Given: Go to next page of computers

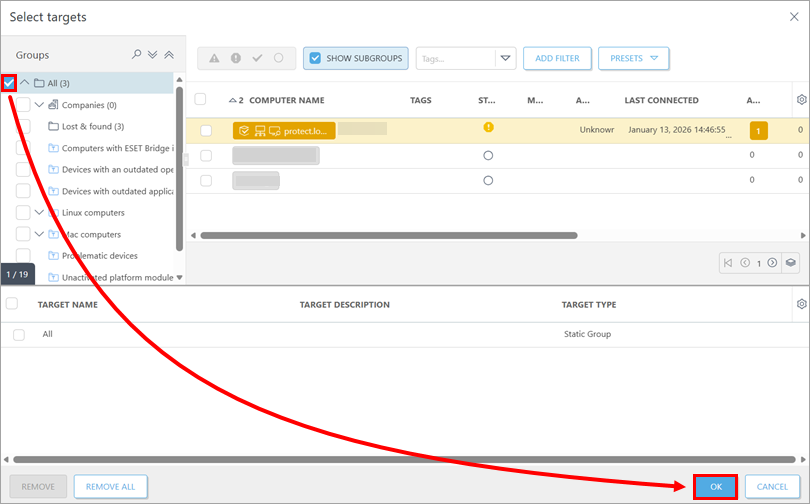Looking at the screenshot, I should pyautogui.click(x=772, y=263).
